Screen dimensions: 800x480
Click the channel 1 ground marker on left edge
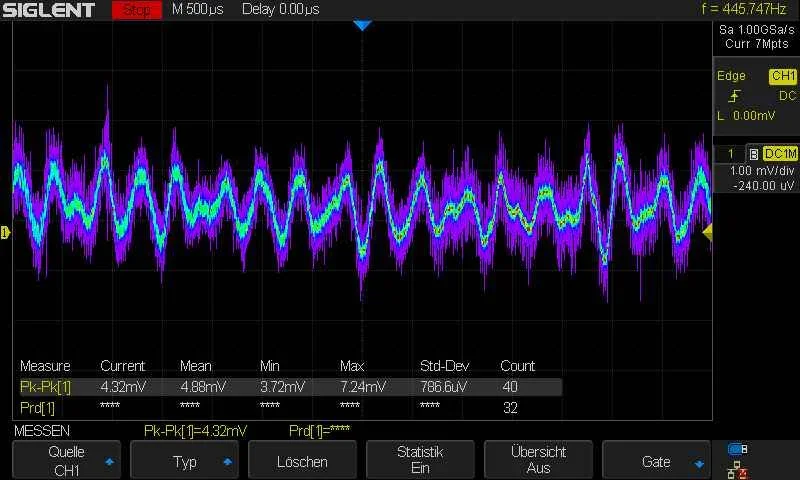tap(5, 232)
